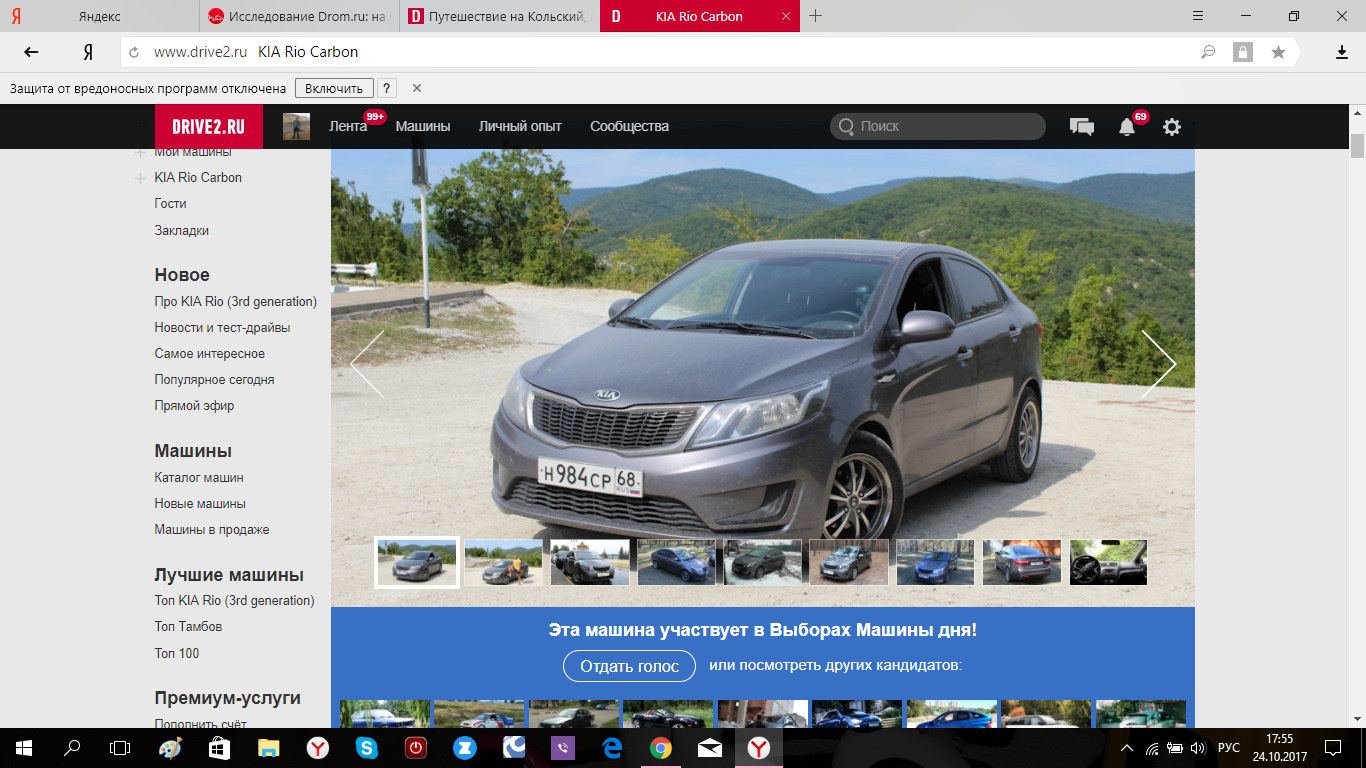
Task: Open Машины in top navigation
Action: (423, 126)
